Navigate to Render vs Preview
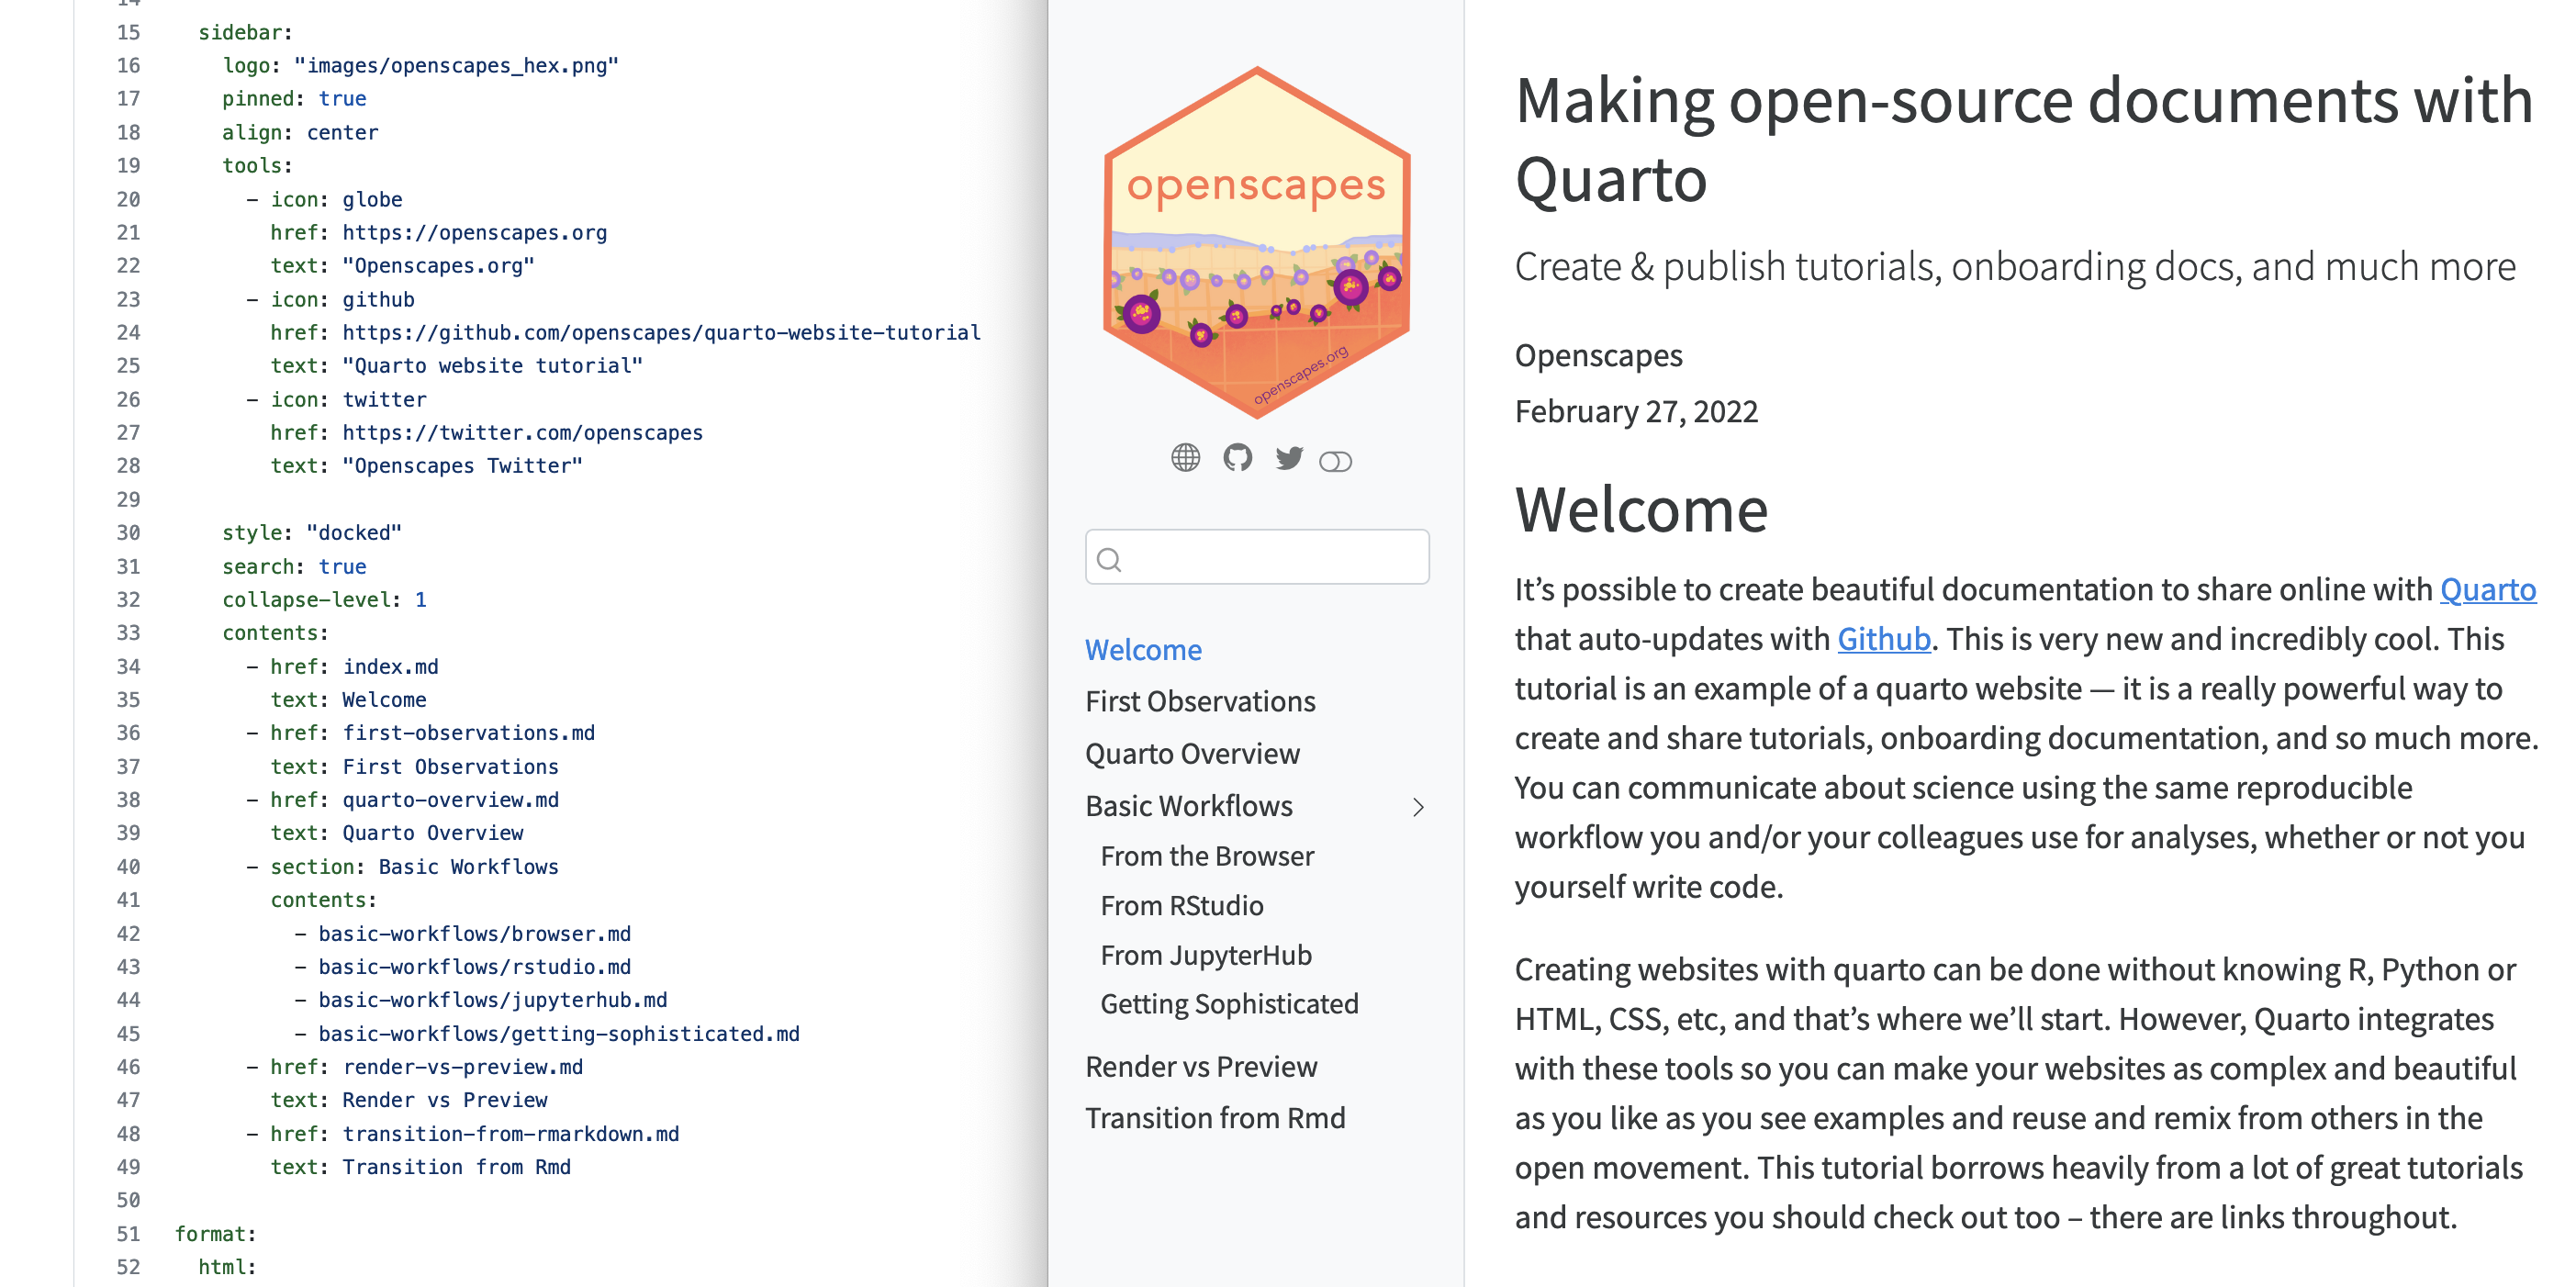 click(x=1201, y=1067)
